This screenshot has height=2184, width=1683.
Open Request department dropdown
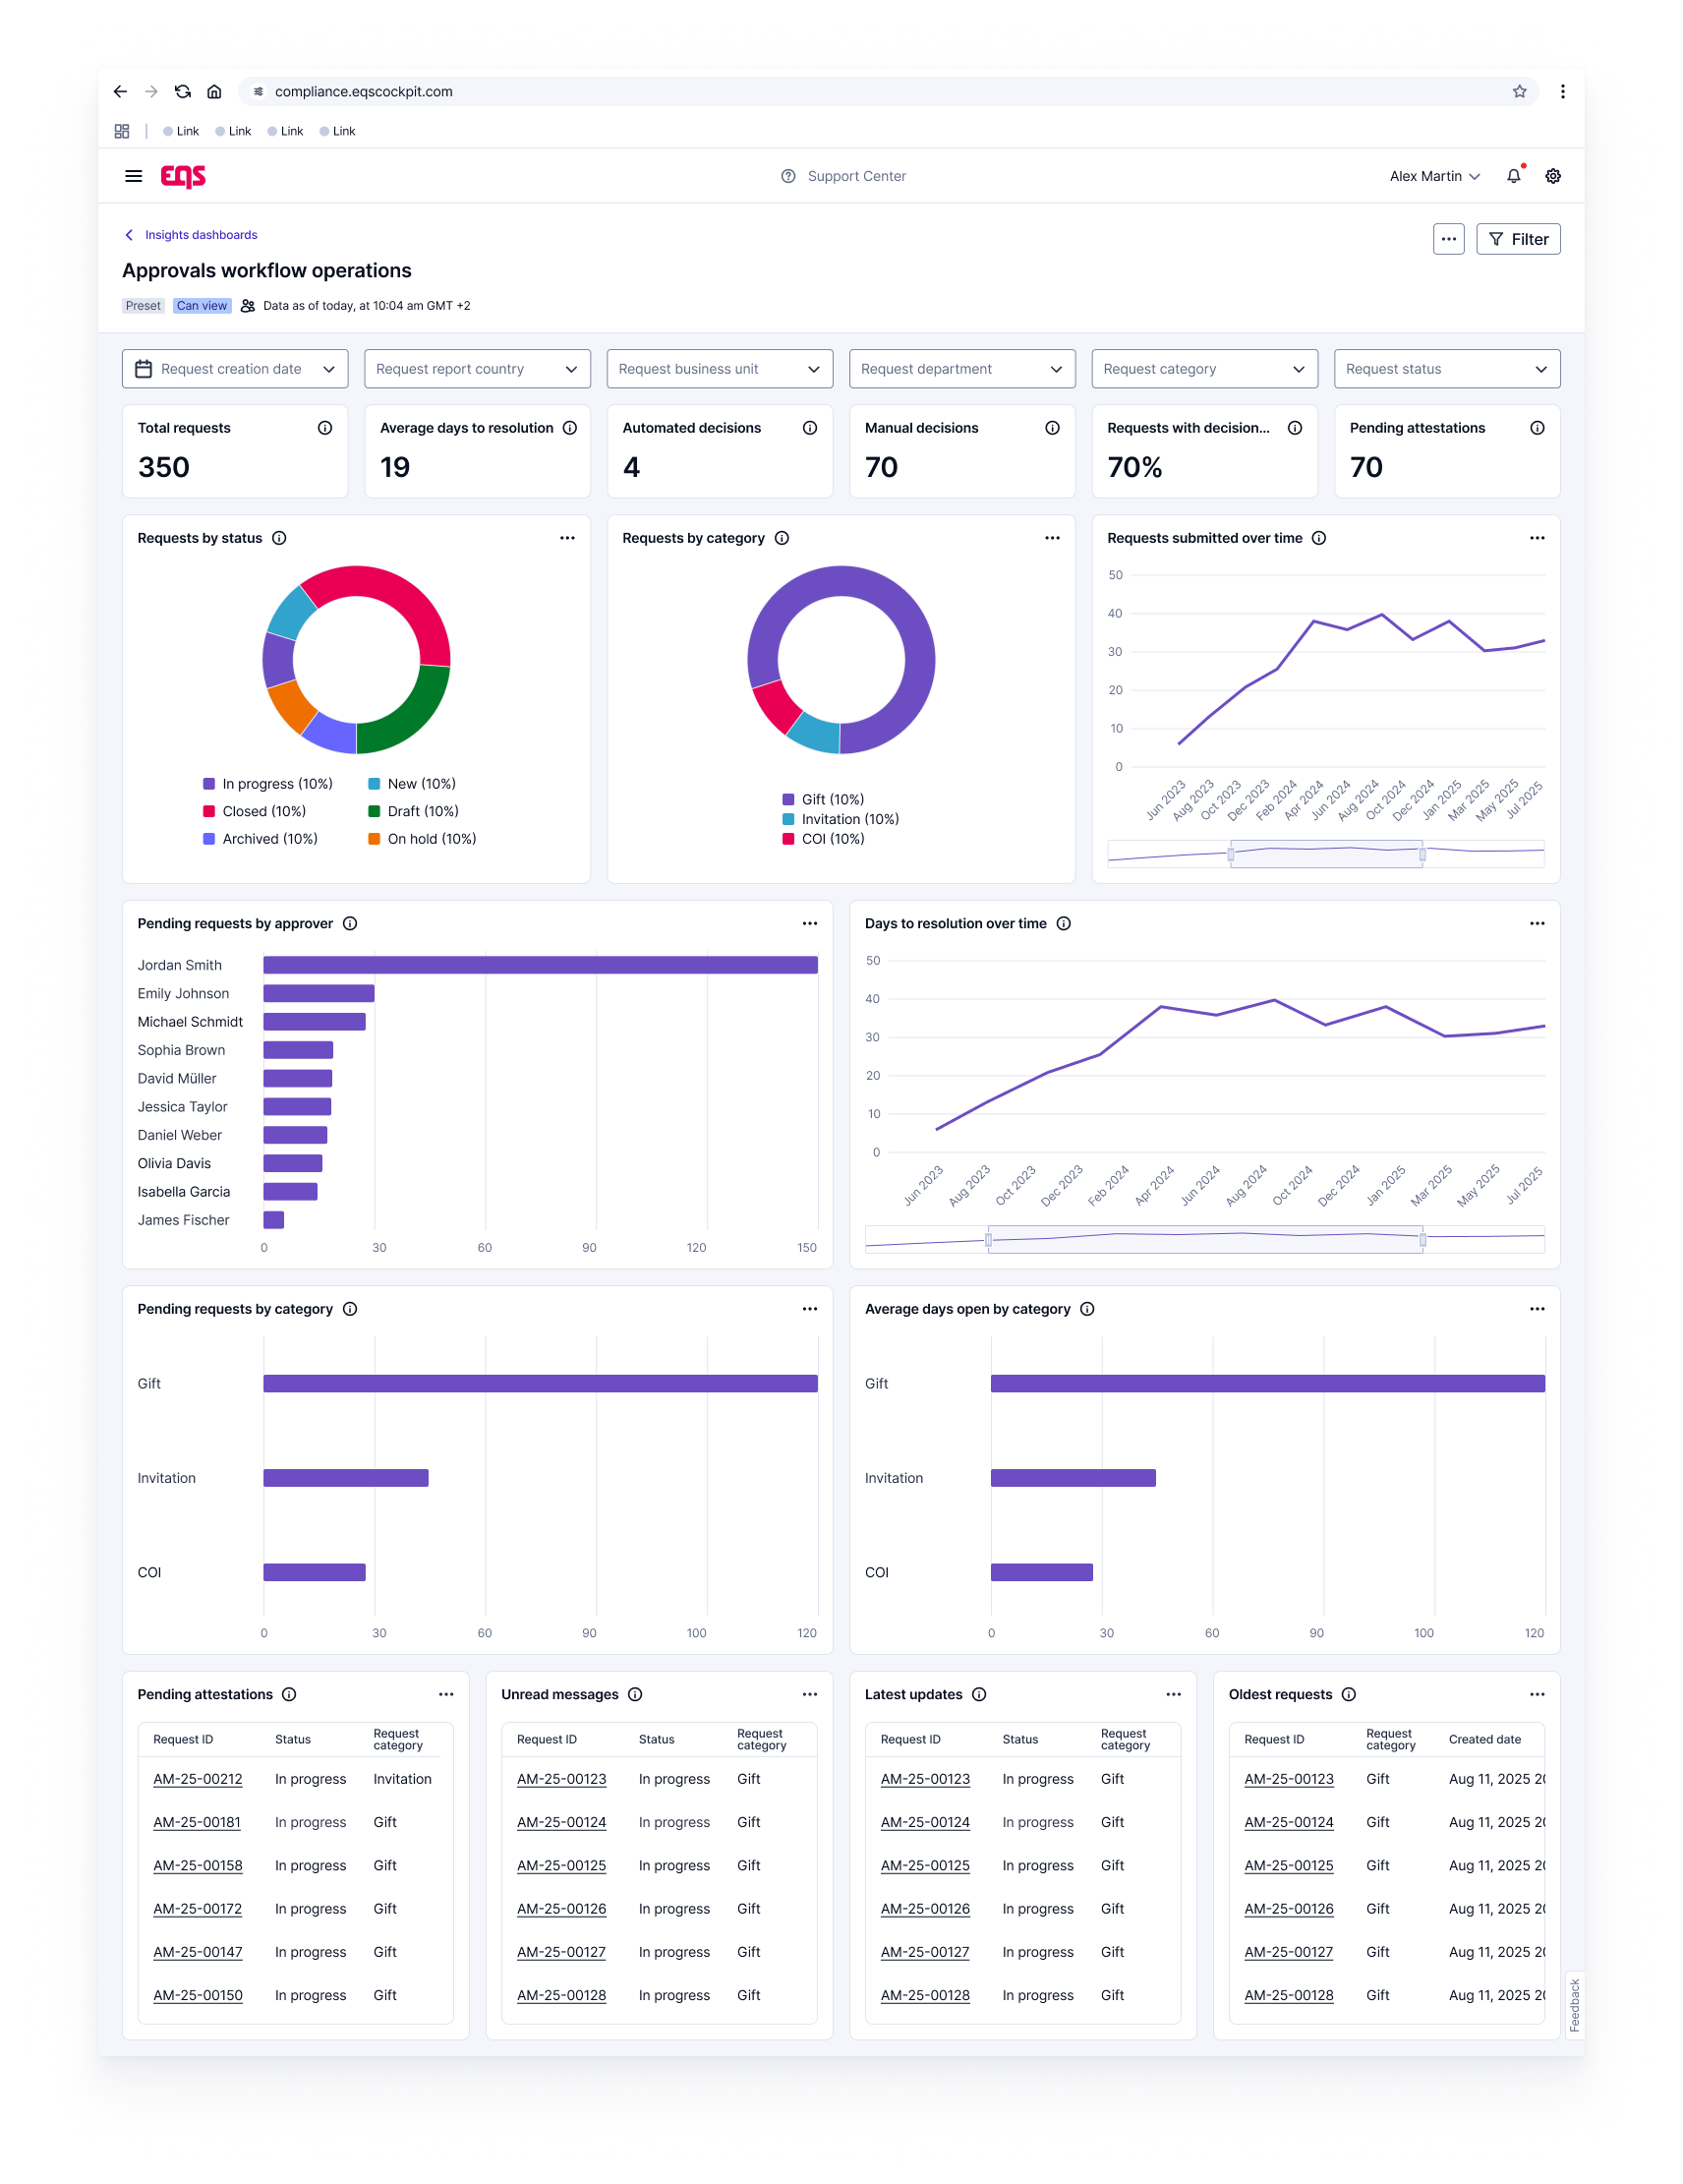tap(962, 369)
